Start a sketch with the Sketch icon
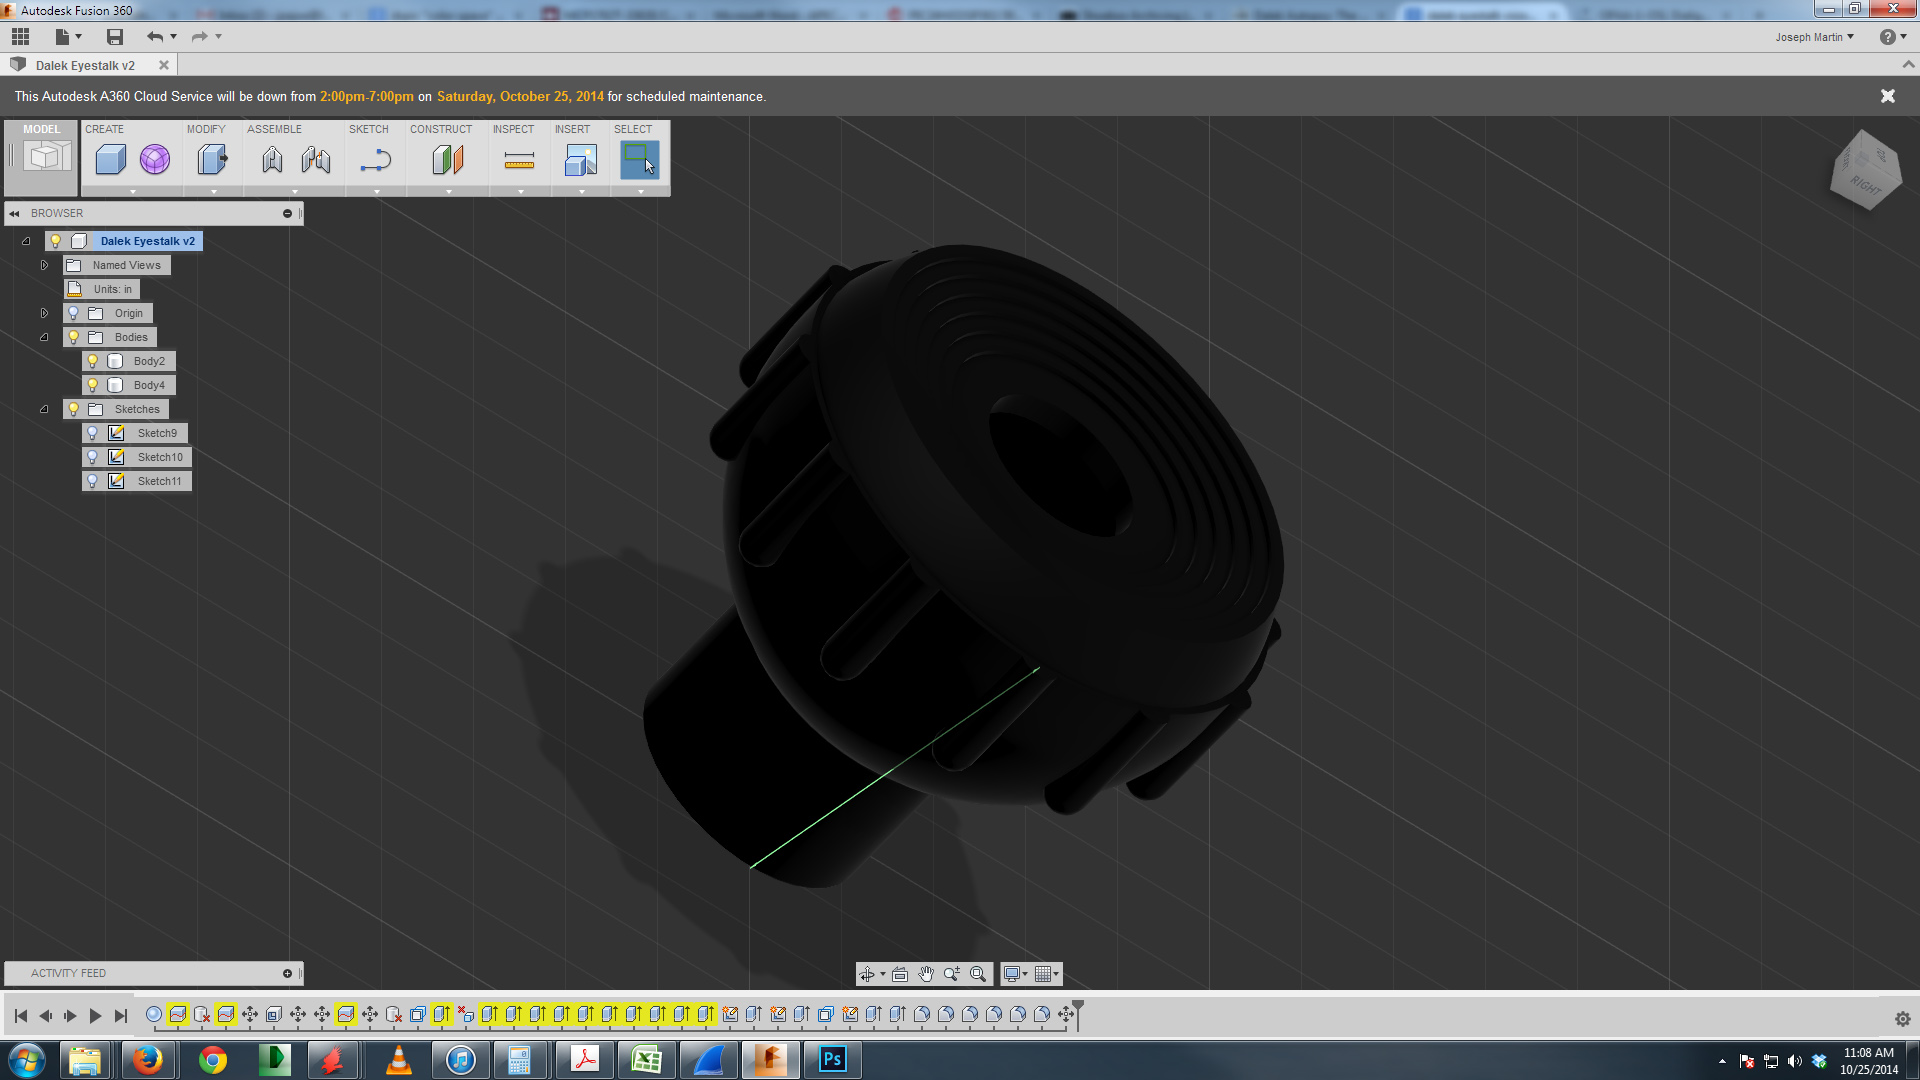This screenshot has width=1920, height=1080. point(376,160)
